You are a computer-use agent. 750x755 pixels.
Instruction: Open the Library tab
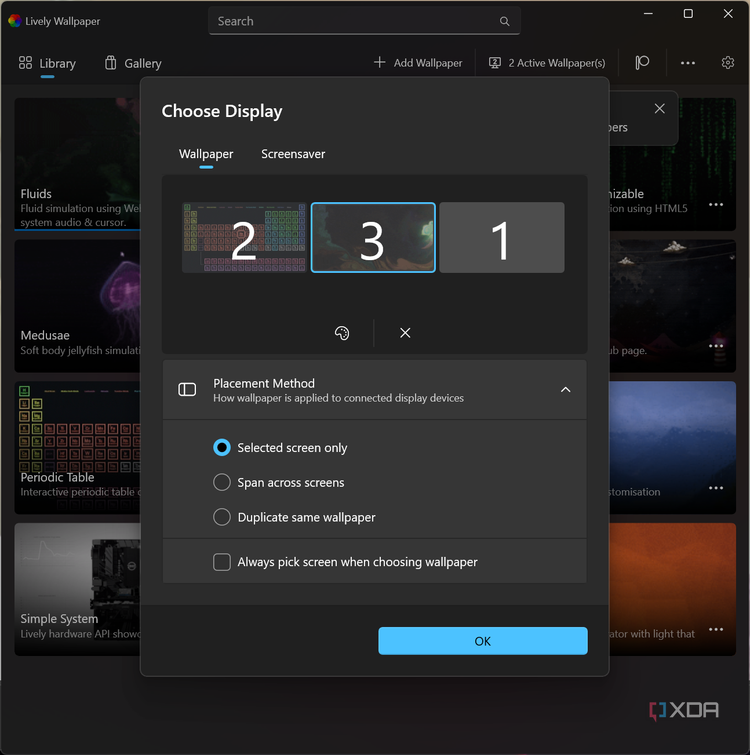click(x=47, y=64)
